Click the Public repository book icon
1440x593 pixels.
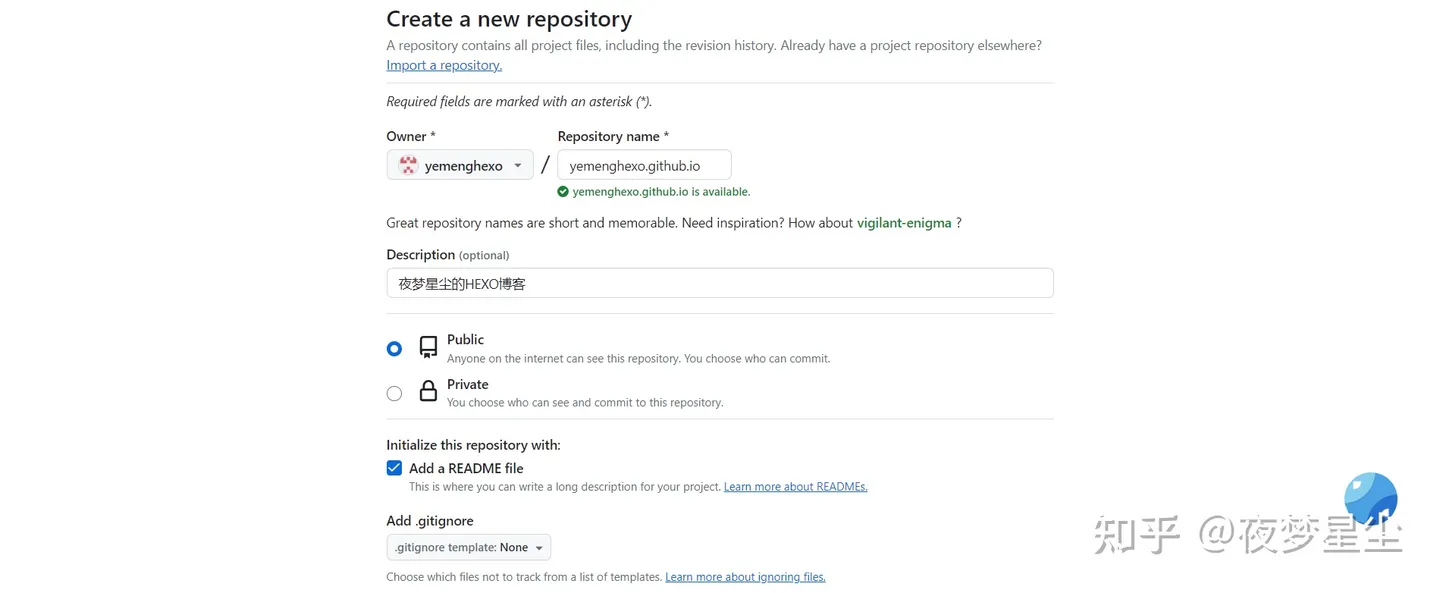[x=428, y=347]
